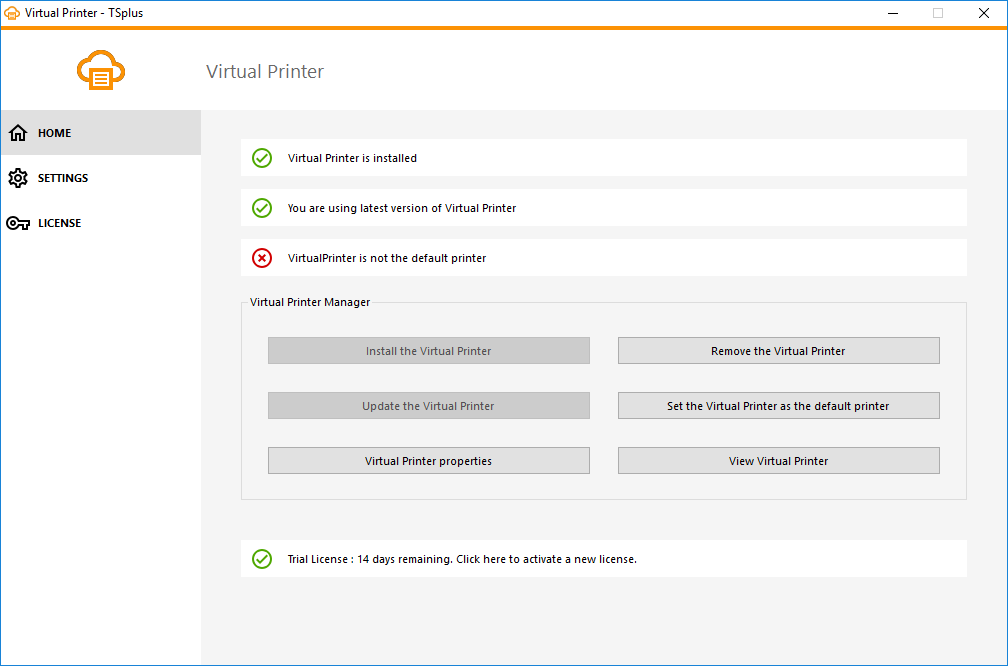Click the green check beside the latest version message
This screenshot has height=666, width=1008.
pos(261,208)
